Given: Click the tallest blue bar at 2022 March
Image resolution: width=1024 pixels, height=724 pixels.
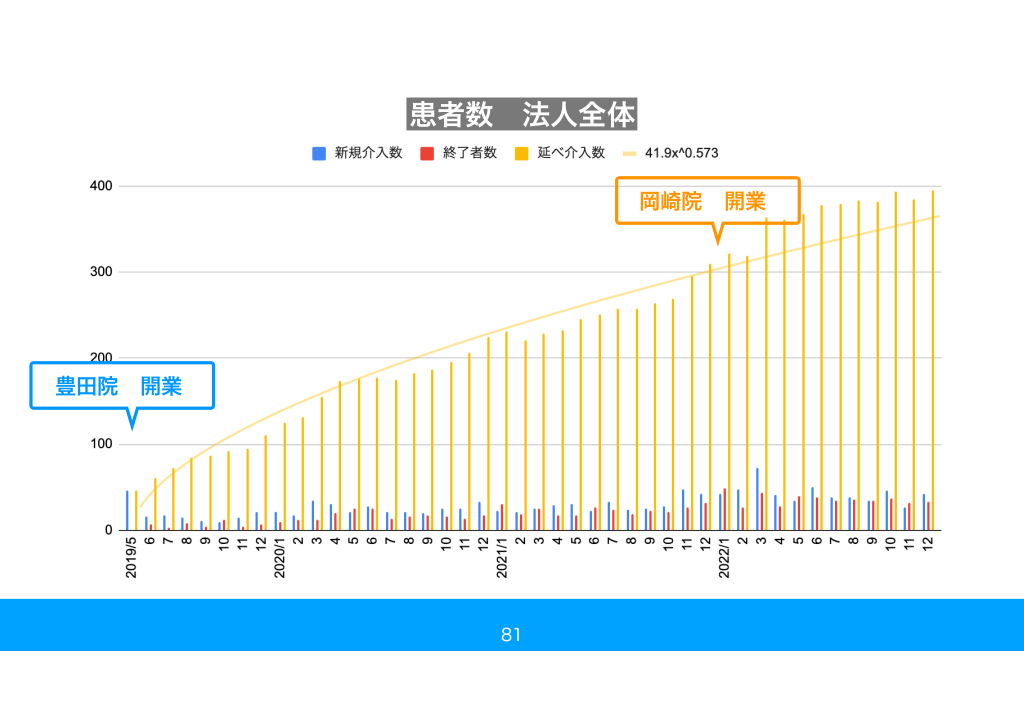Looking at the screenshot, I should [757, 499].
